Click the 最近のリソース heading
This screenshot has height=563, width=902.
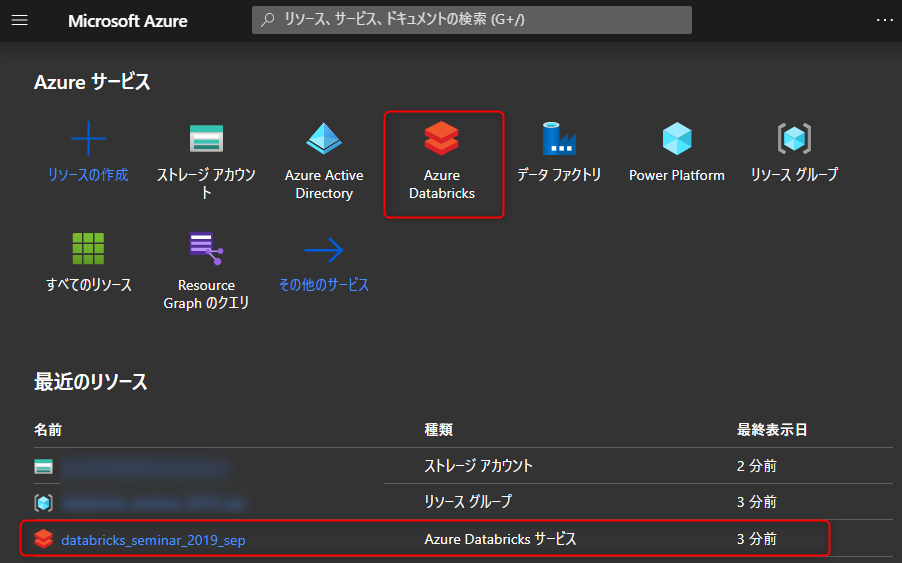pyautogui.click(x=91, y=382)
